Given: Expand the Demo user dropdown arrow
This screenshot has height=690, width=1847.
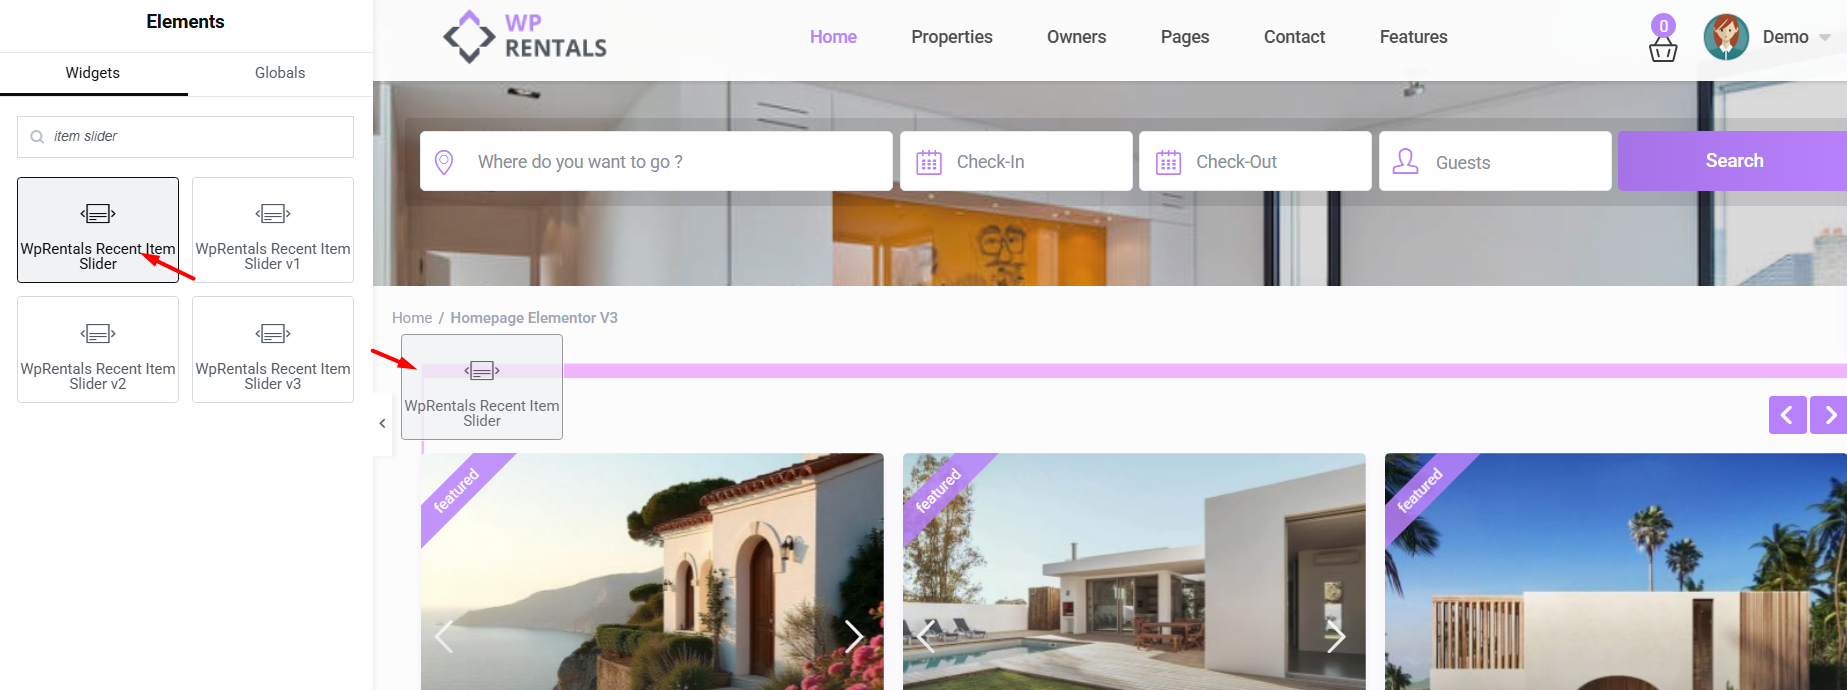Looking at the screenshot, I should click(x=1825, y=38).
